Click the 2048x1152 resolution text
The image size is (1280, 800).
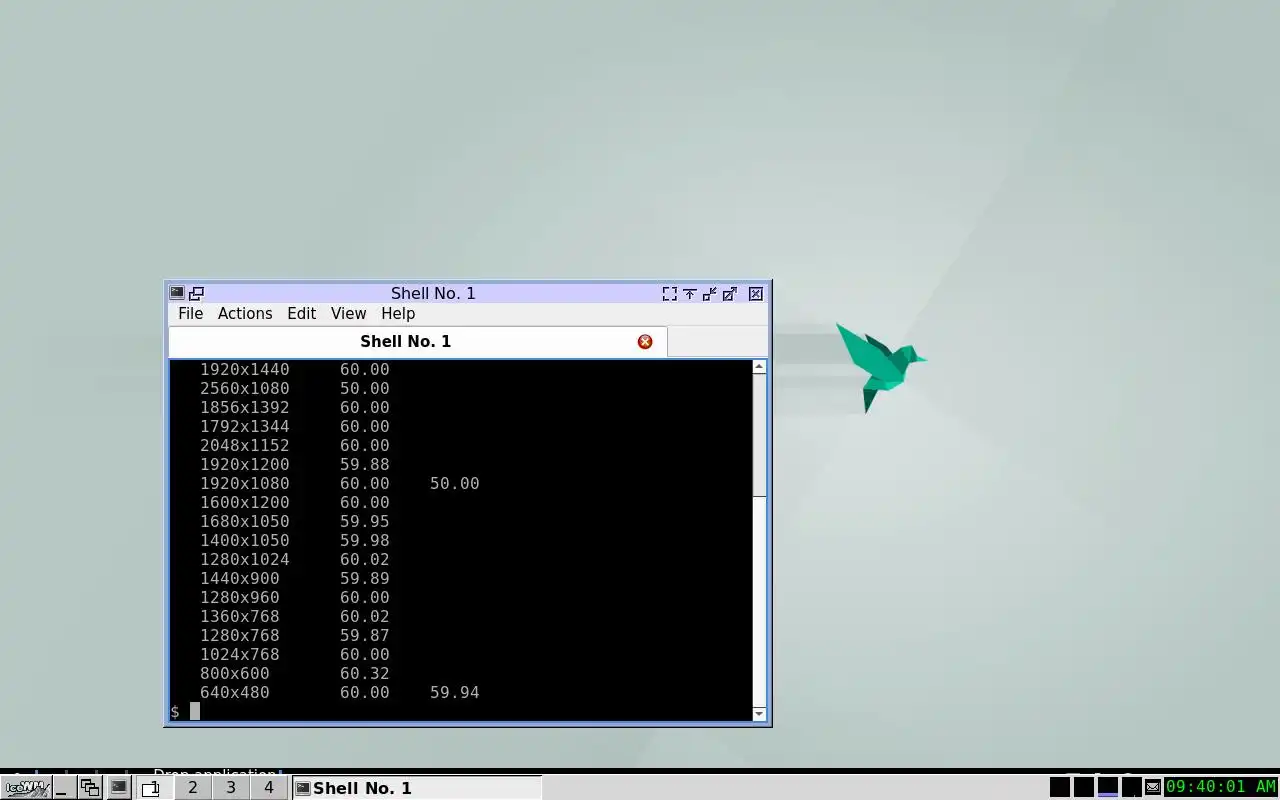[x=245, y=446]
